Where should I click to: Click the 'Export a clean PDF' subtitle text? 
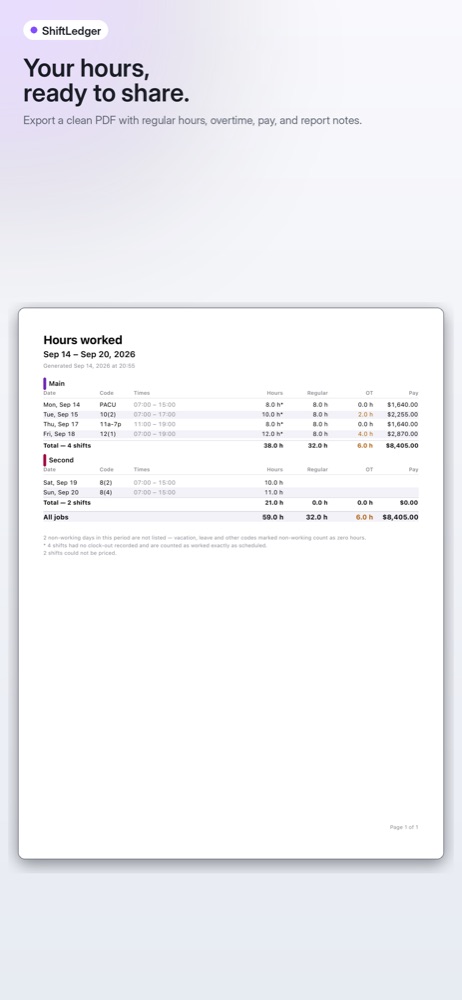[x=193, y=120]
